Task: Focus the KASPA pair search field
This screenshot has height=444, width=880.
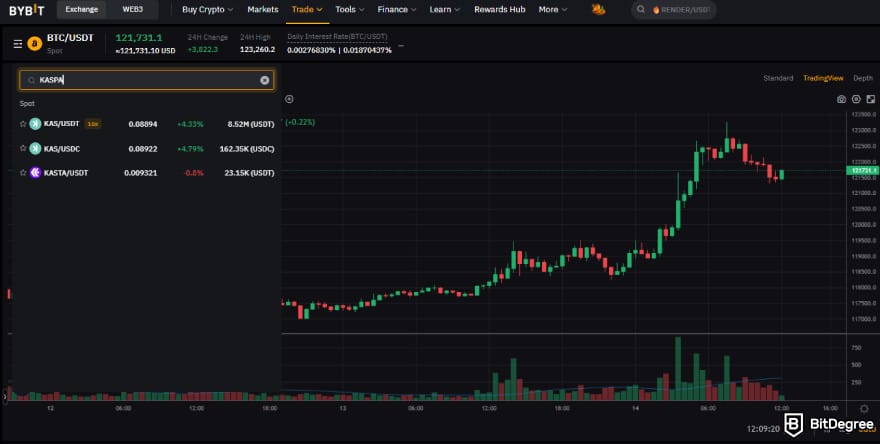Action: click(x=147, y=80)
